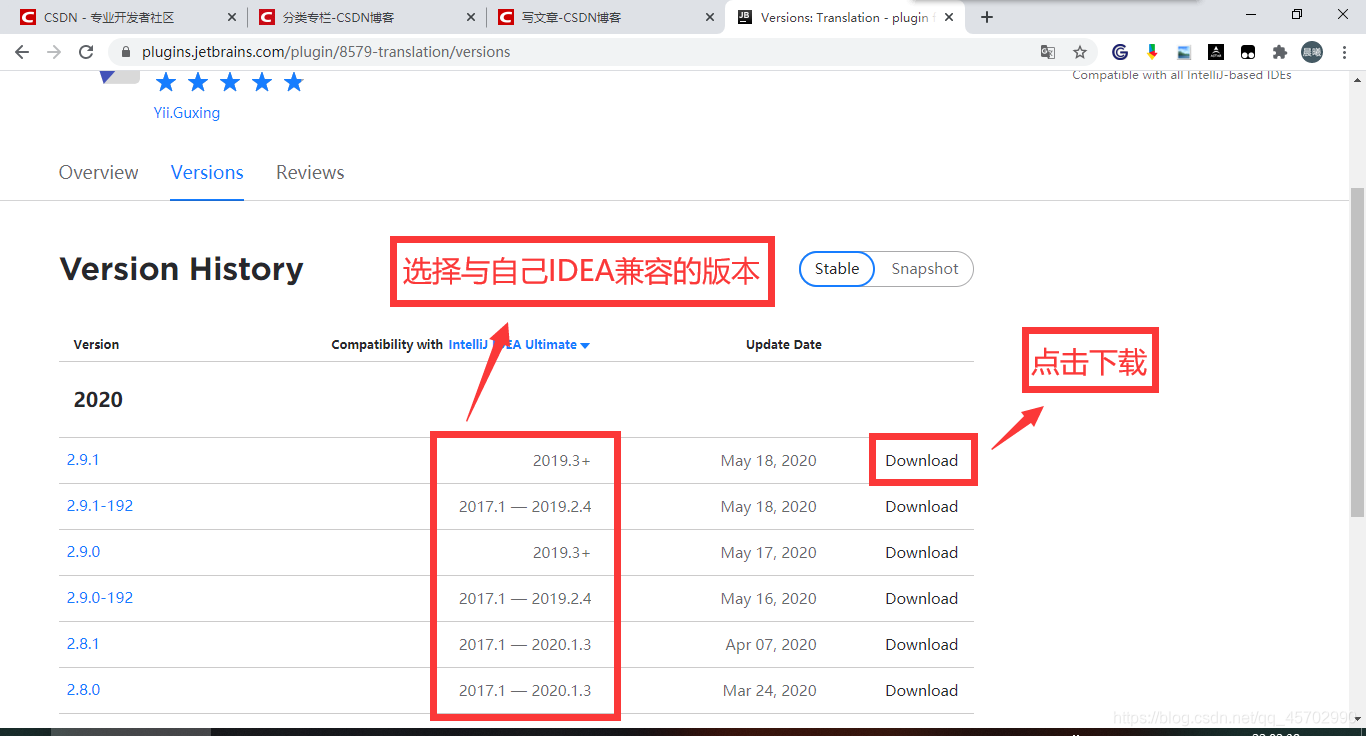Click the '2020' year group heading
Screen dimensions: 1366x736
pos(98,400)
